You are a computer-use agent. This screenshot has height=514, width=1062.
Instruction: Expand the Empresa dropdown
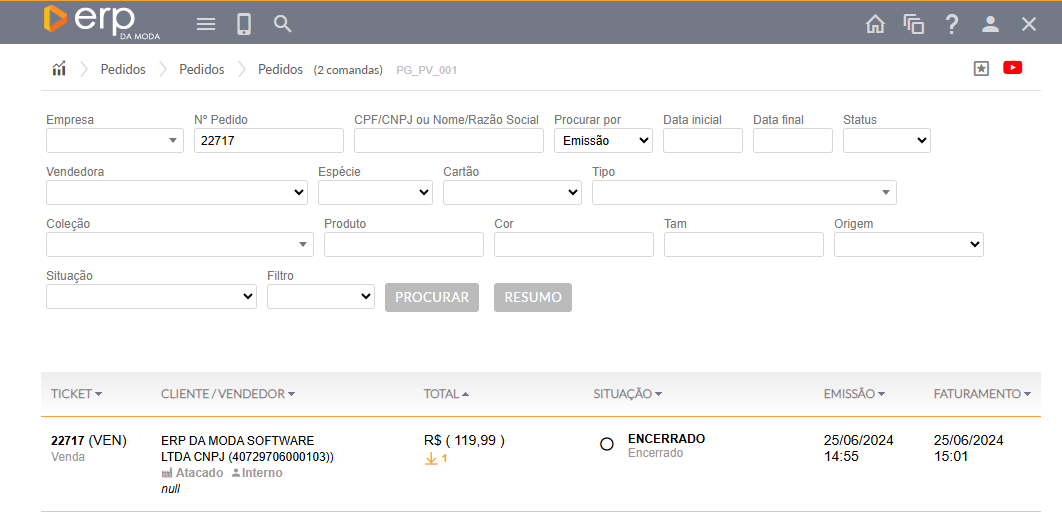pyautogui.click(x=114, y=141)
